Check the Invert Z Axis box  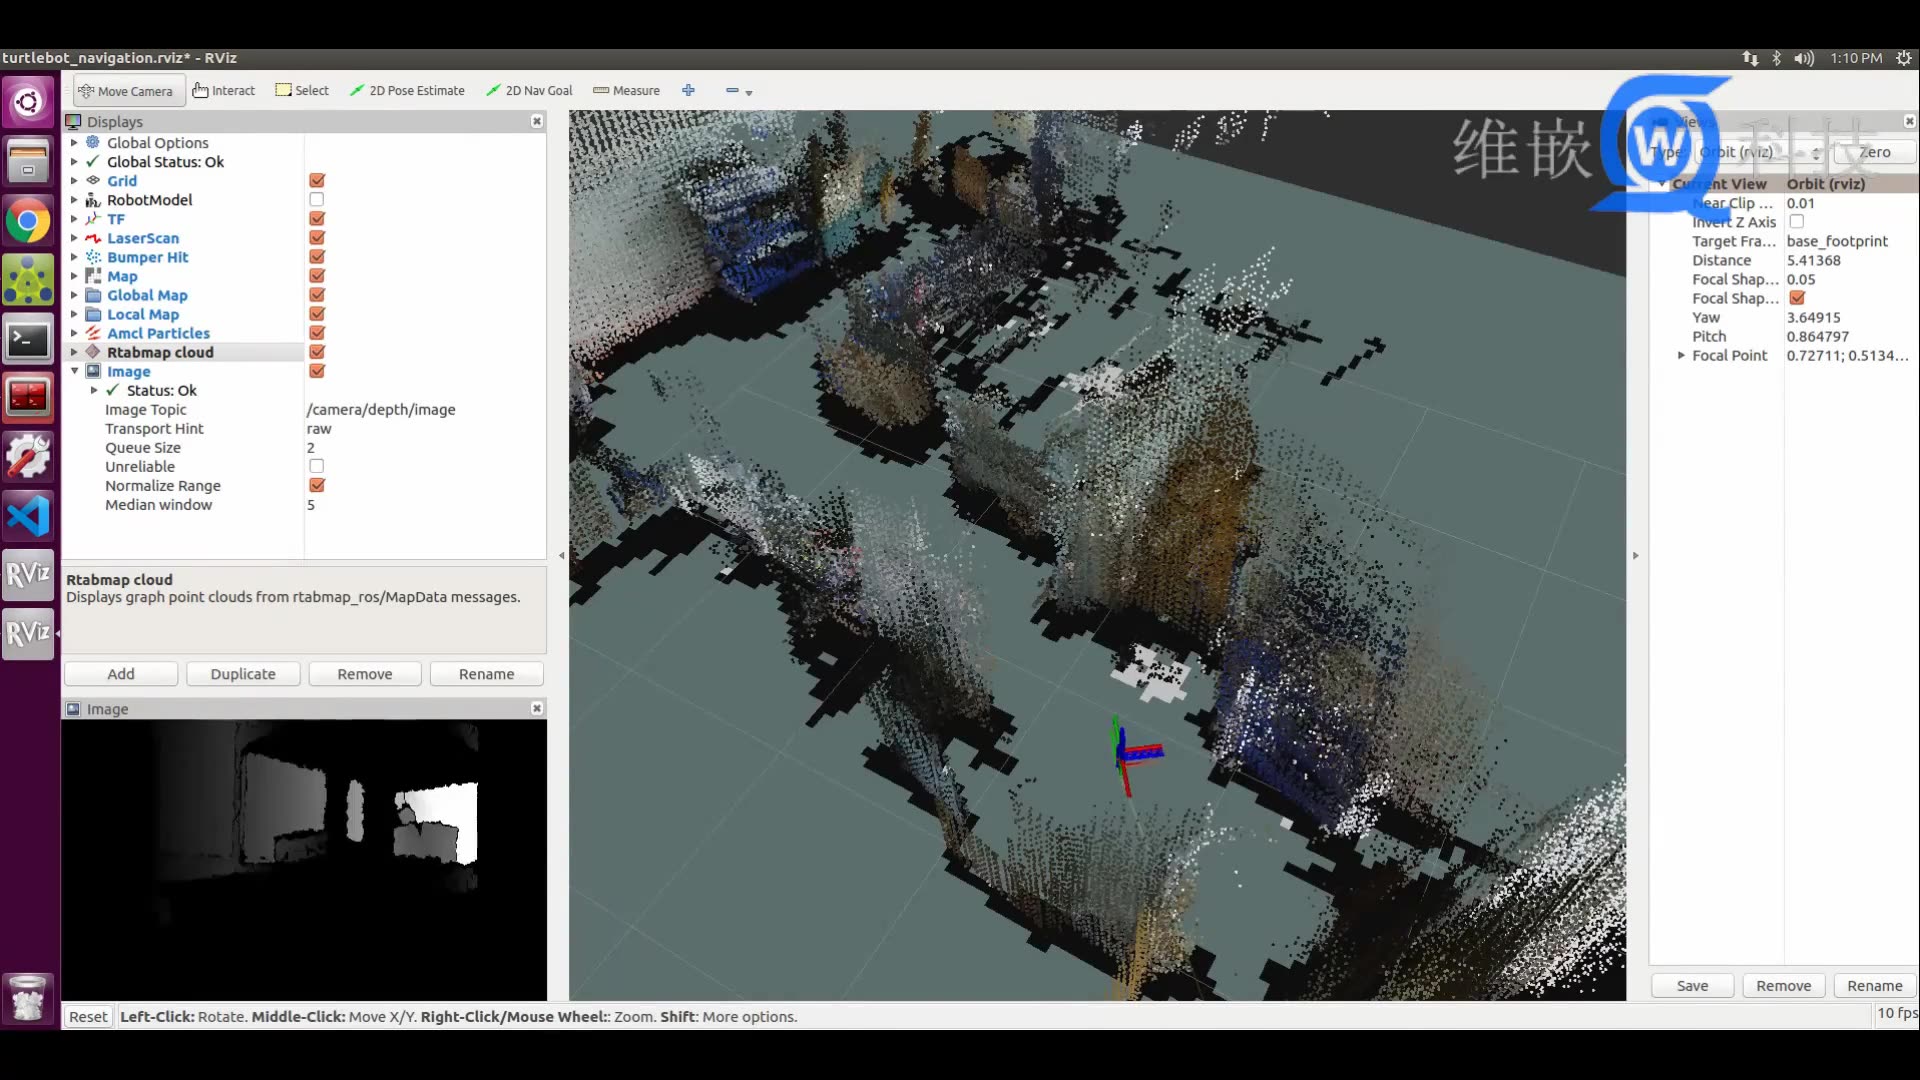click(x=1797, y=222)
